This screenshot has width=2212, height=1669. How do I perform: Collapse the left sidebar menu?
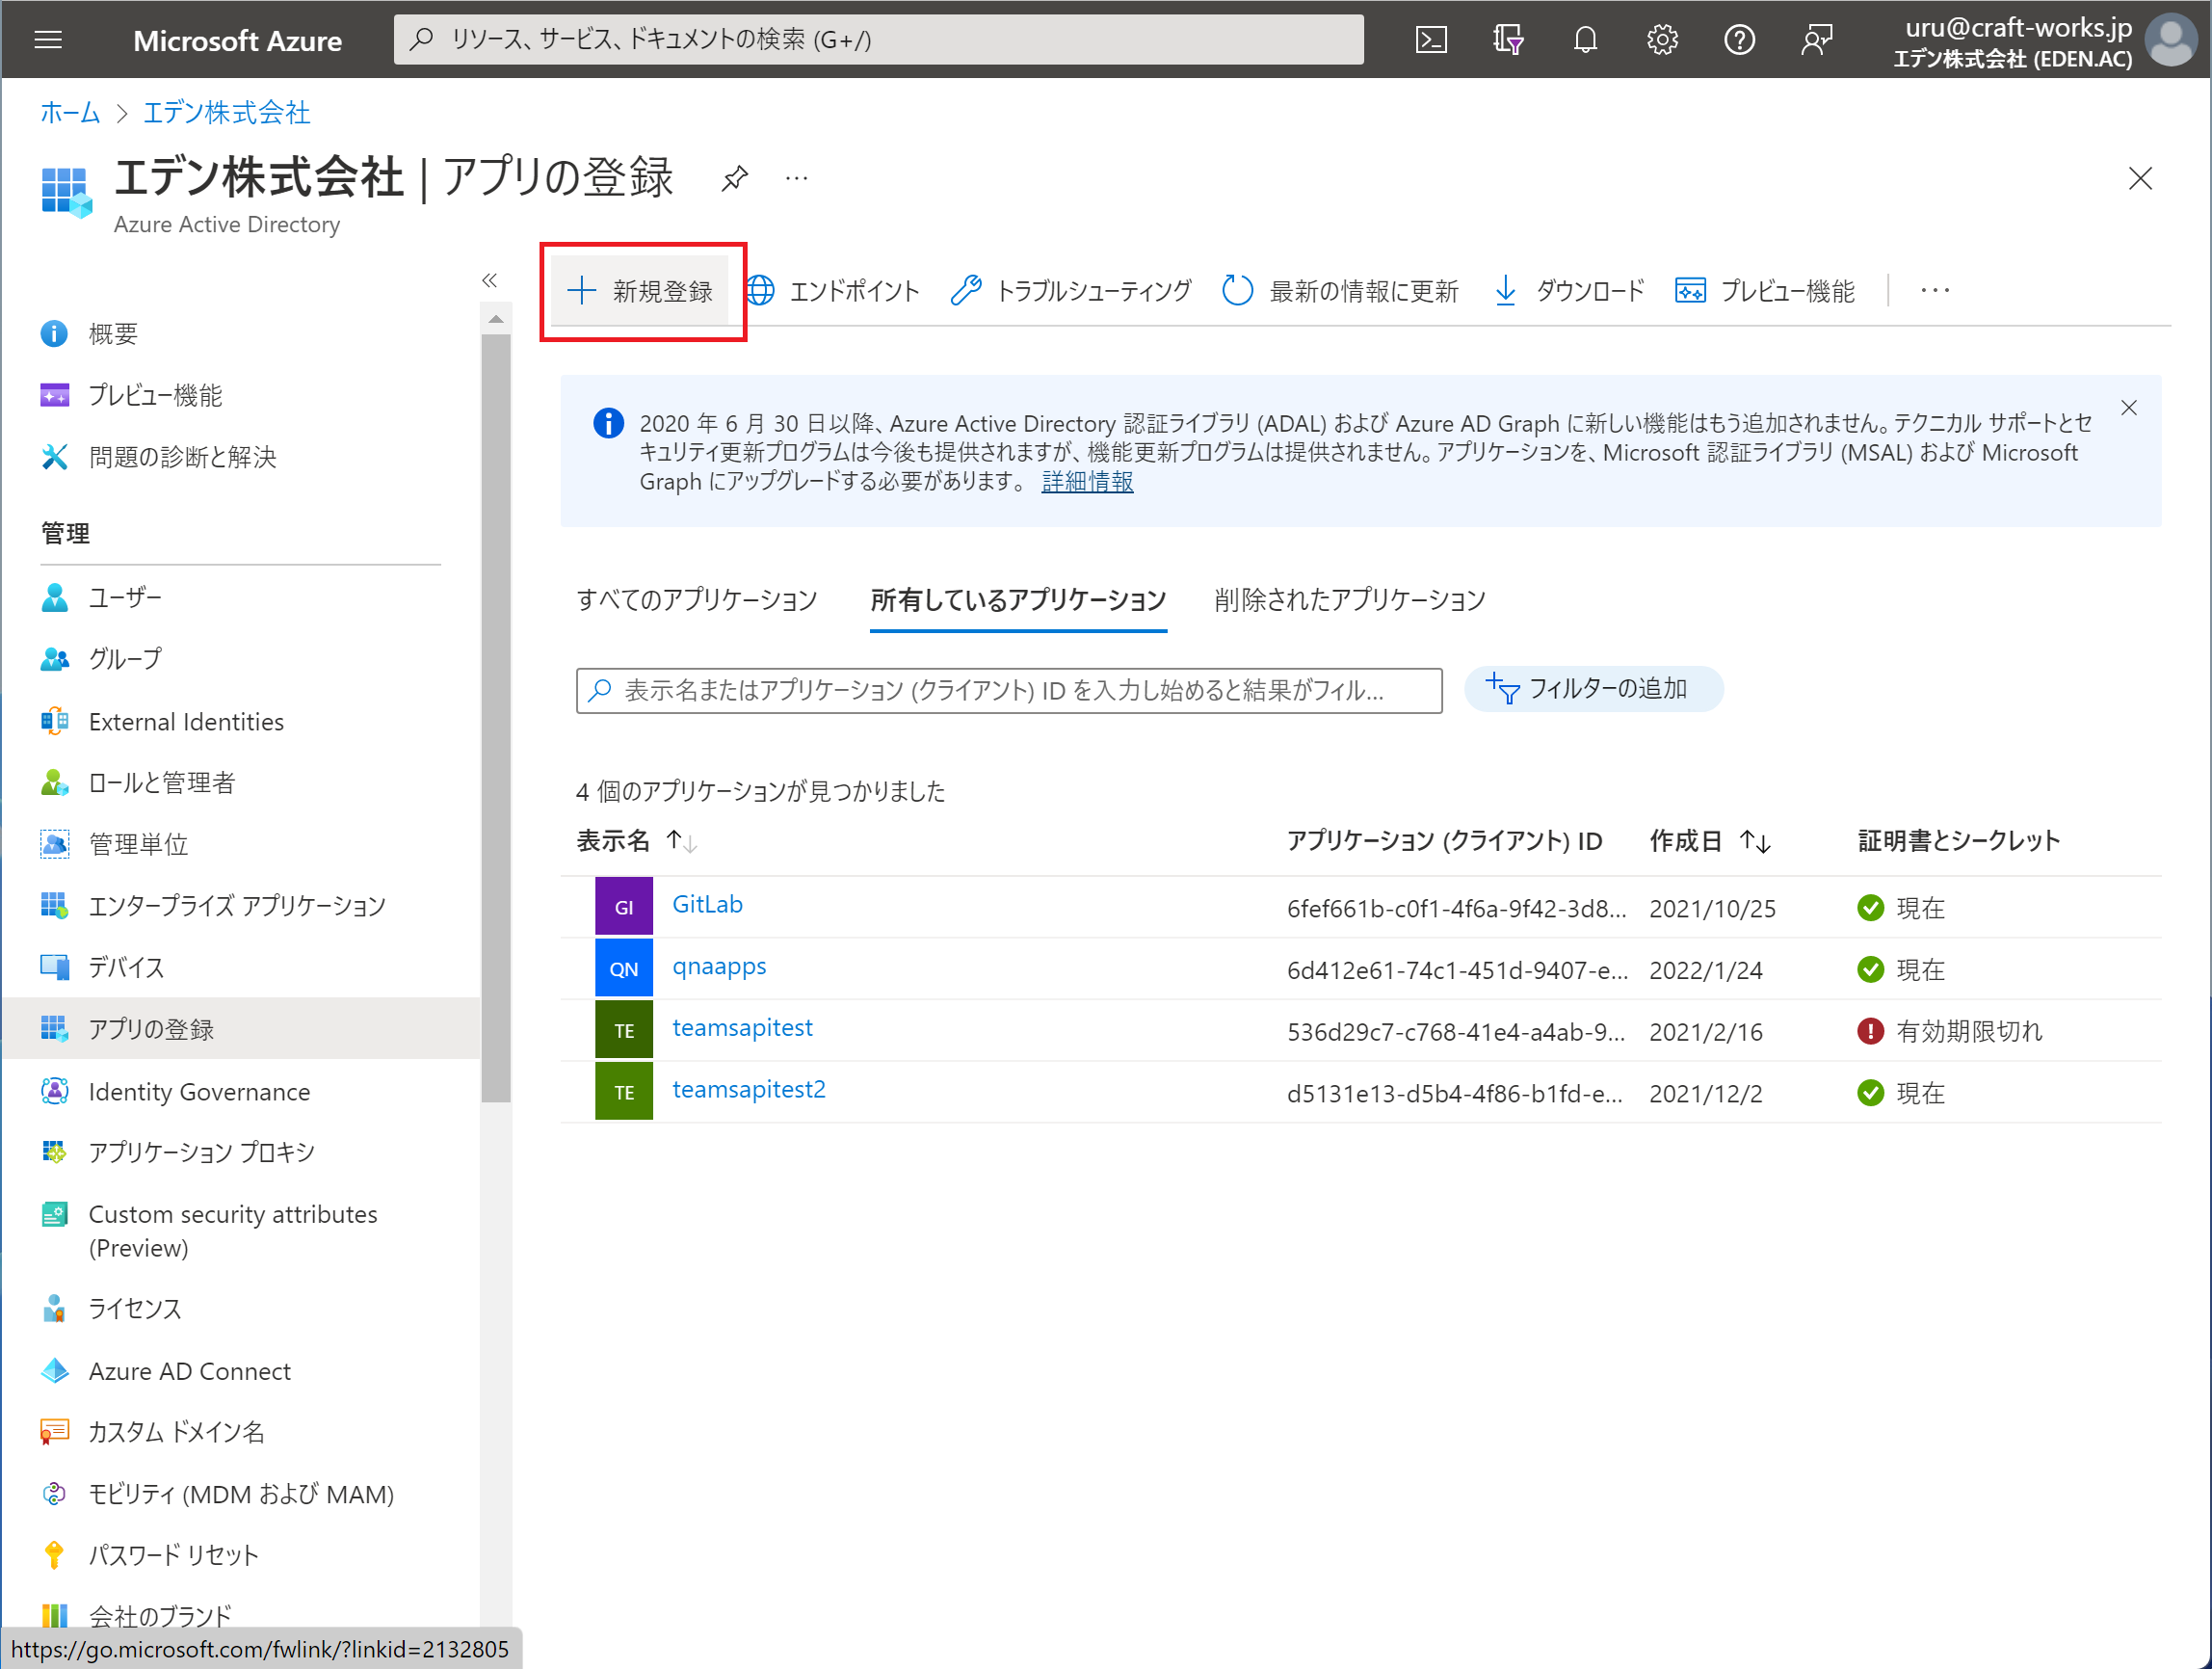[x=489, y=280]
